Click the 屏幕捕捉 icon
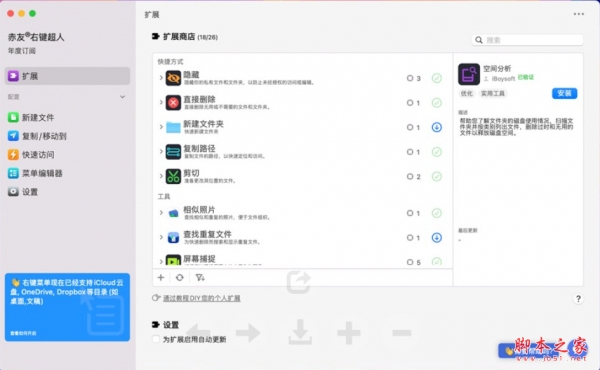The image size is (600, 370). tap(173, 260)
